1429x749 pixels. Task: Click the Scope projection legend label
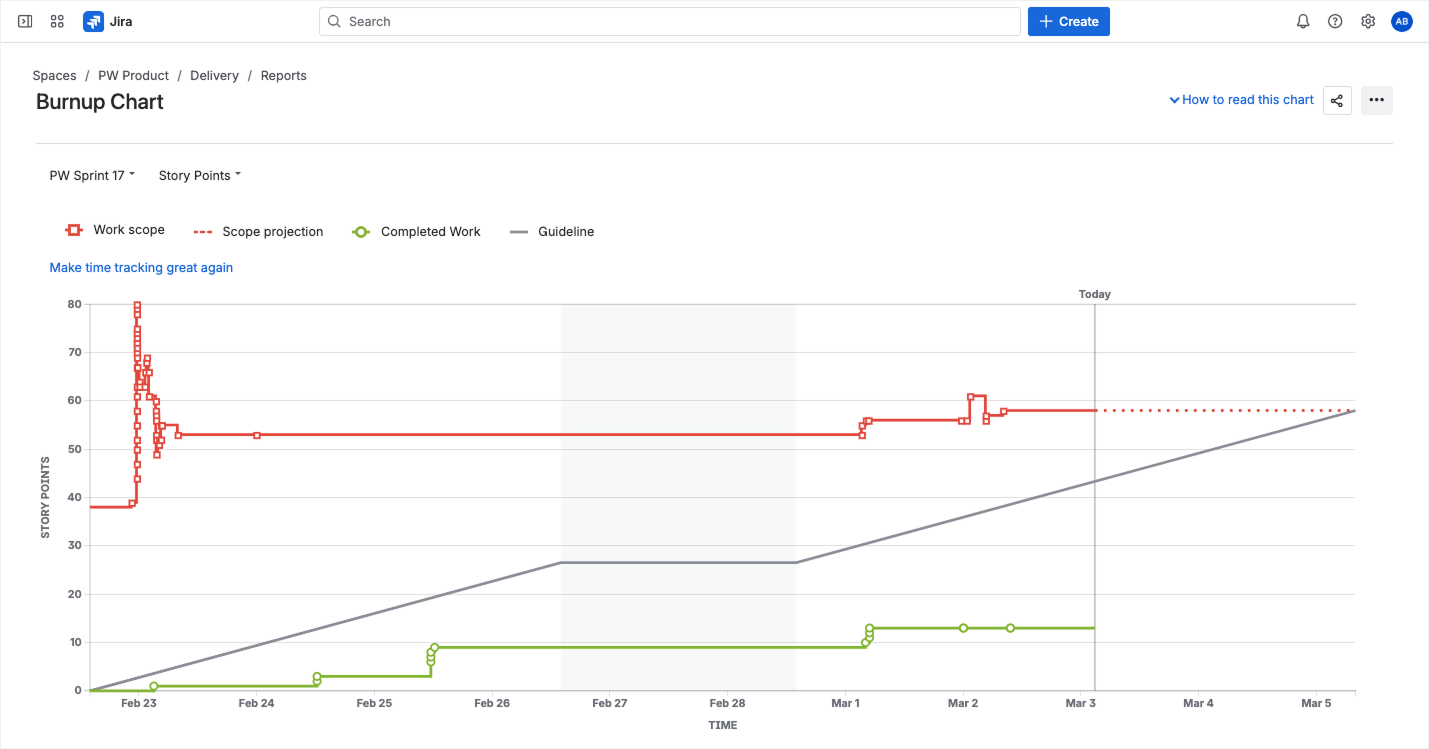(273, 232)
